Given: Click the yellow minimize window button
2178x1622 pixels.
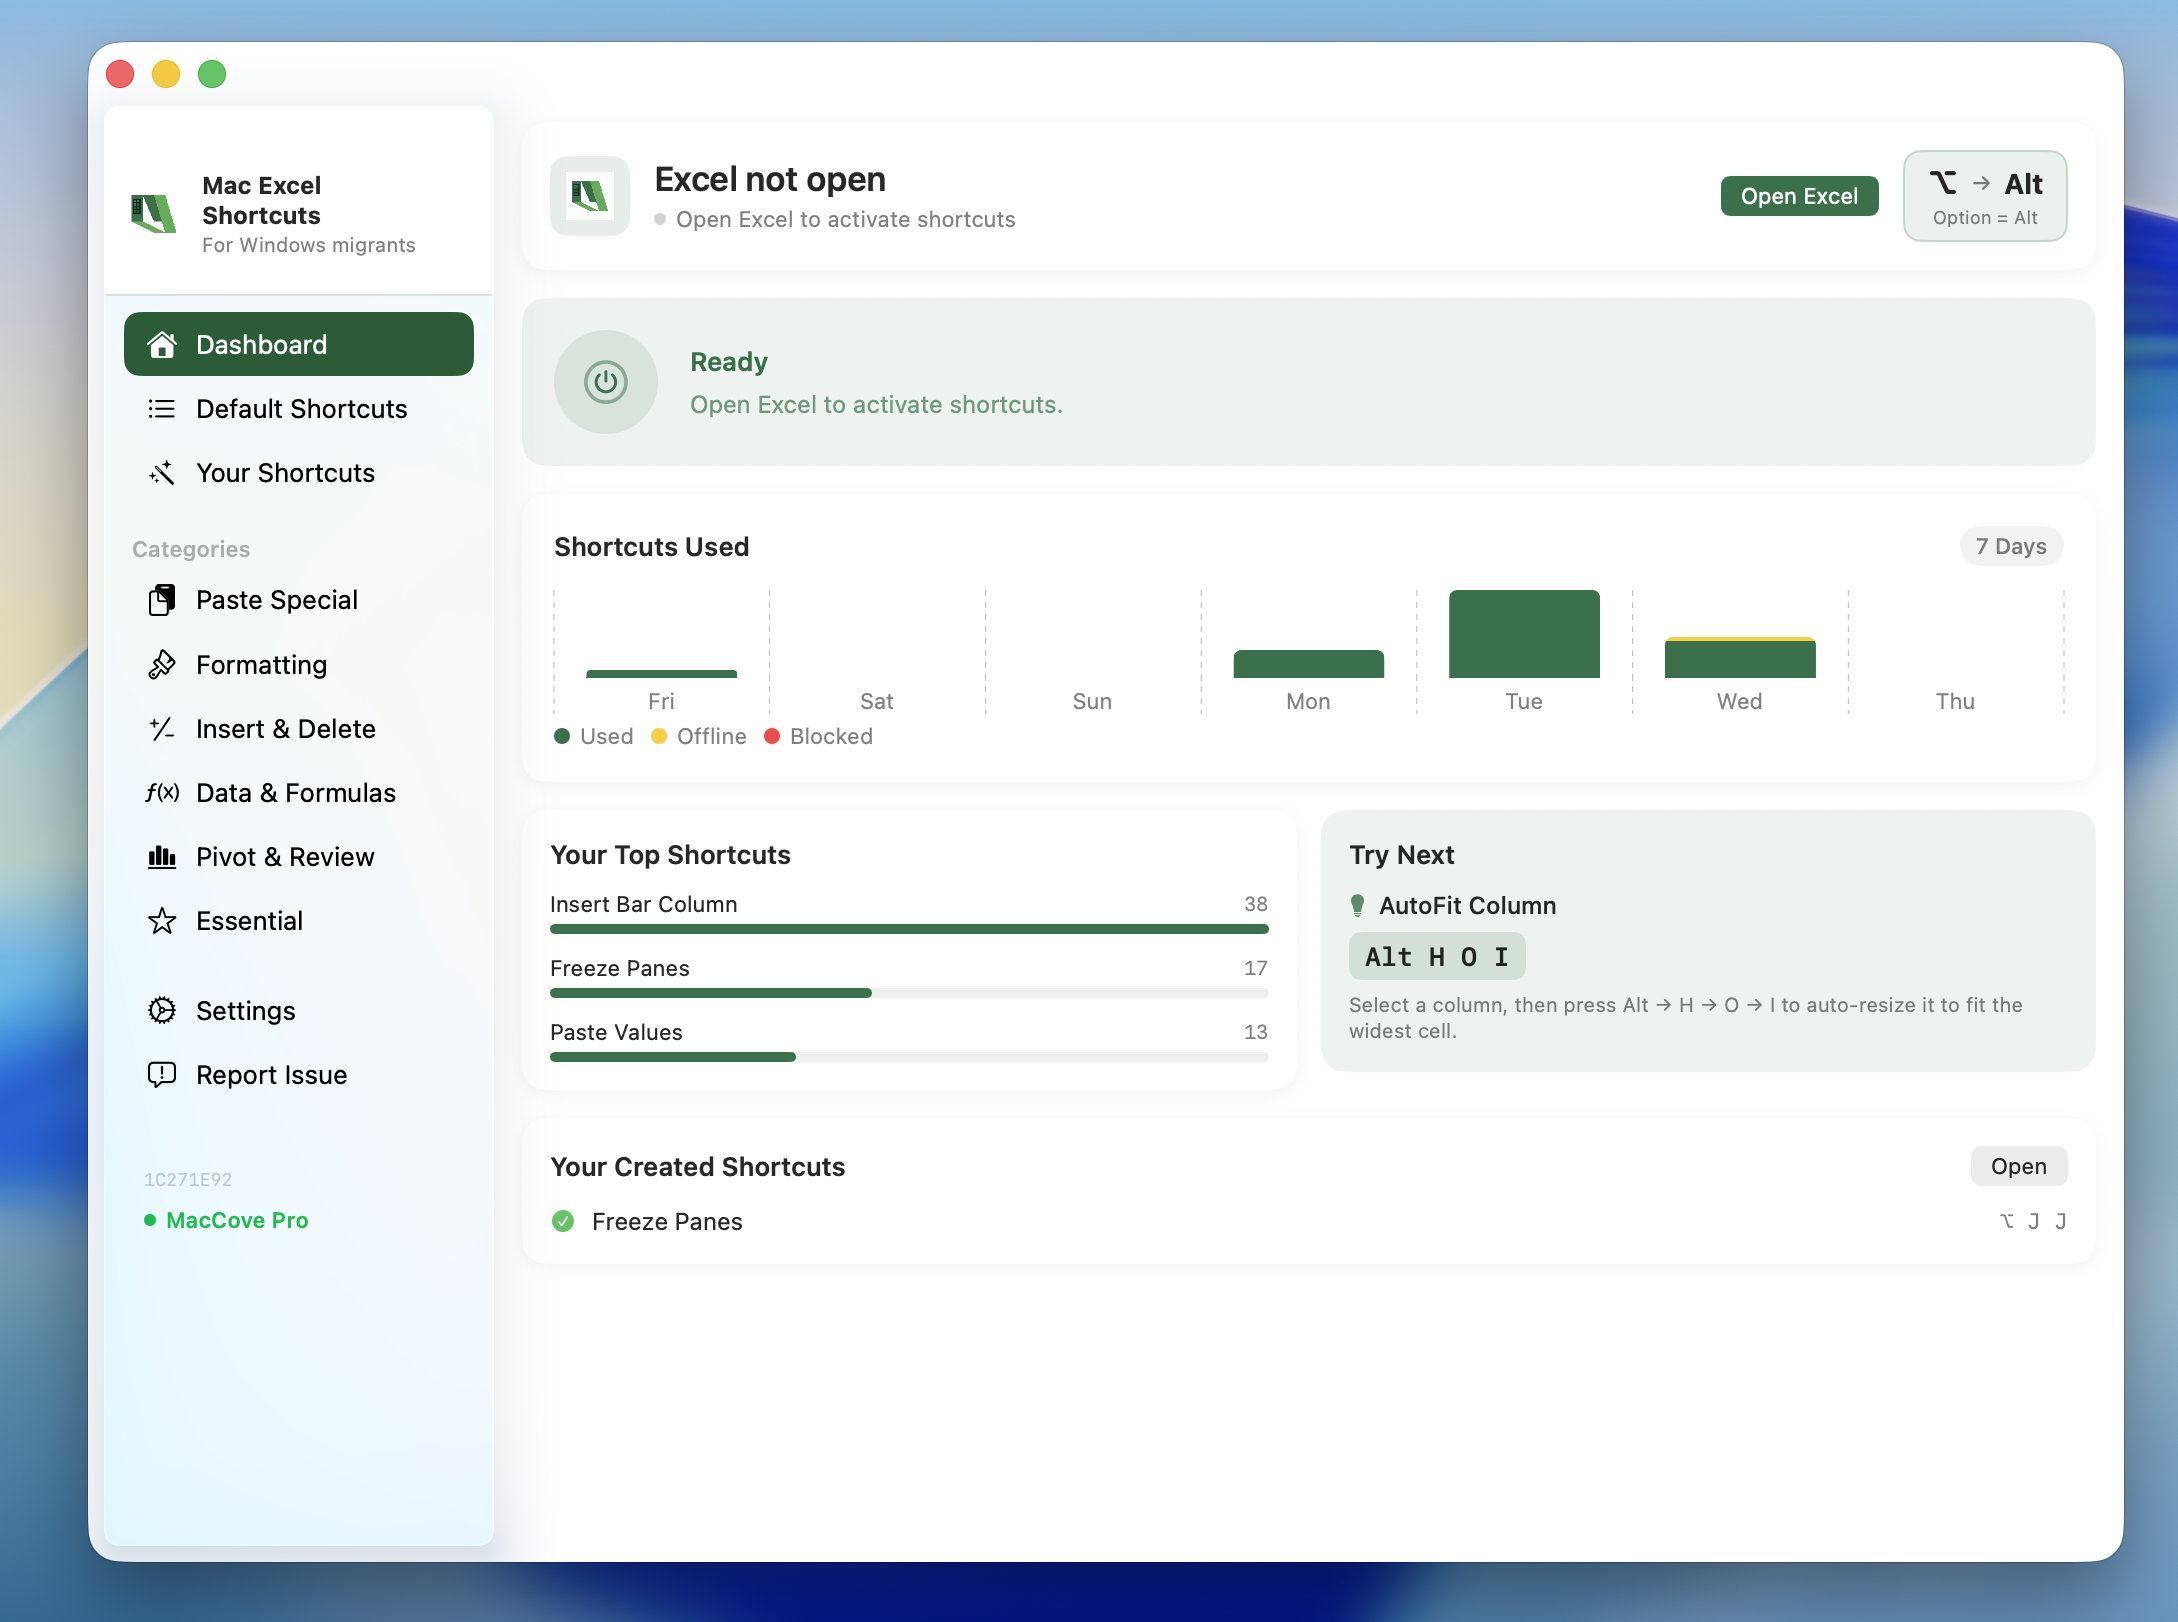Looking at the screenshot, I should [x=166, y=74].
